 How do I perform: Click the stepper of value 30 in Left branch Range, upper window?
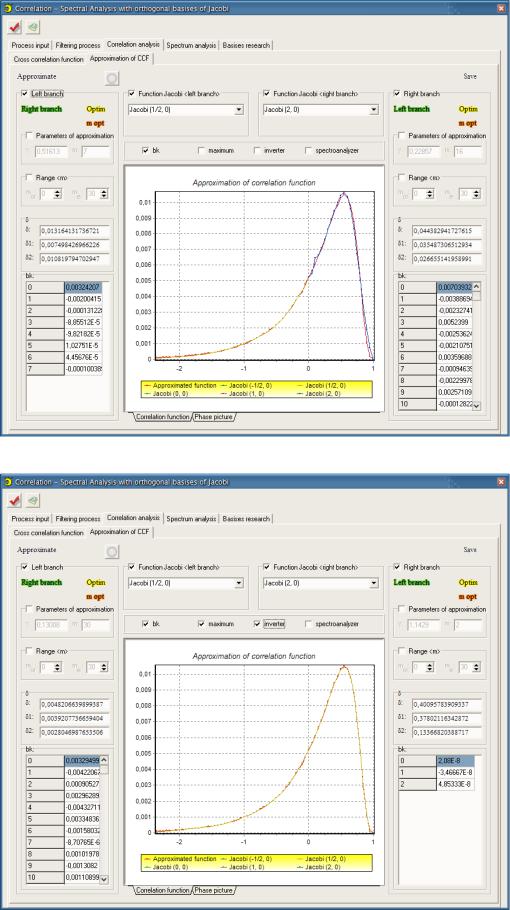point(103,194)
